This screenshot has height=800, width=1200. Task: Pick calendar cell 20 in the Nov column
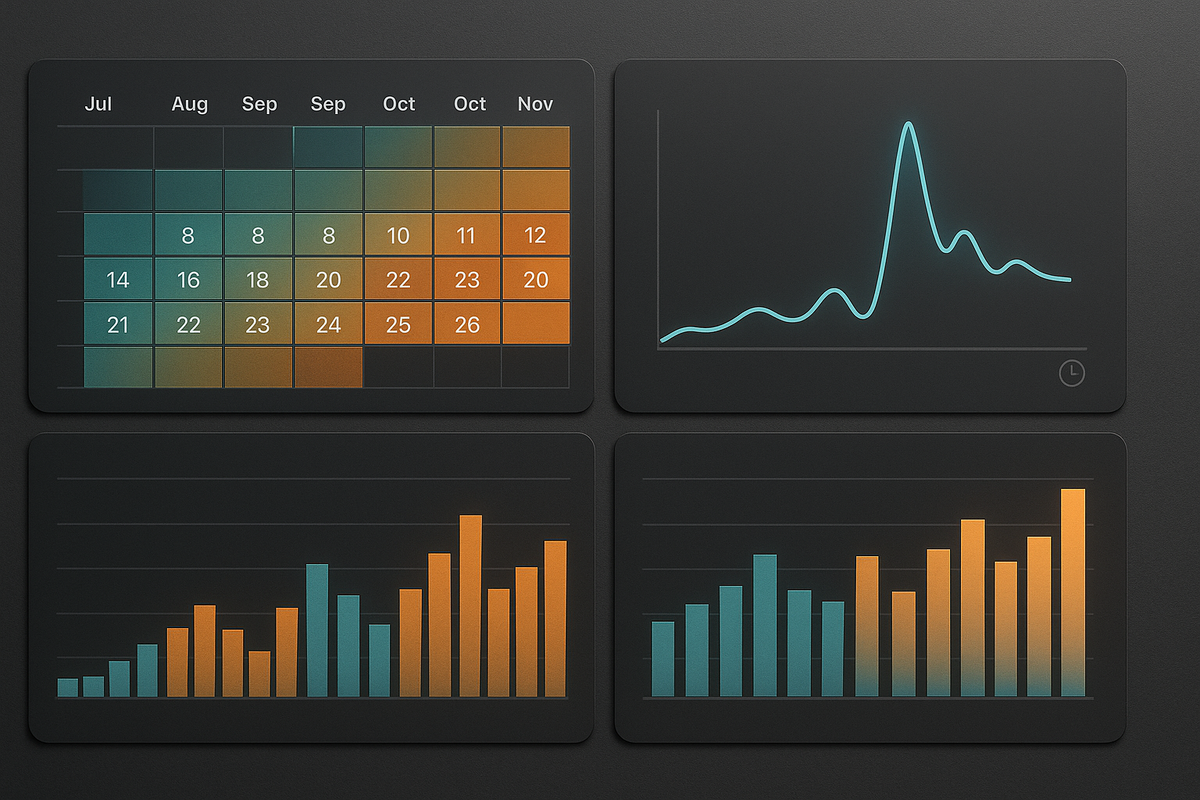coord(536,280)
